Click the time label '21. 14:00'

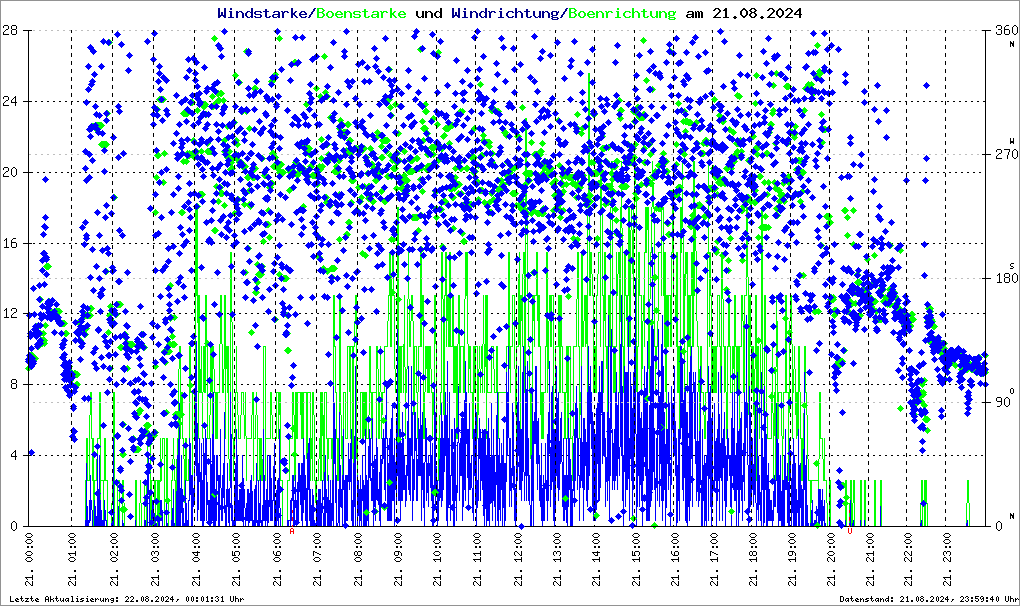pyautogui.click(x=596, y=559)
